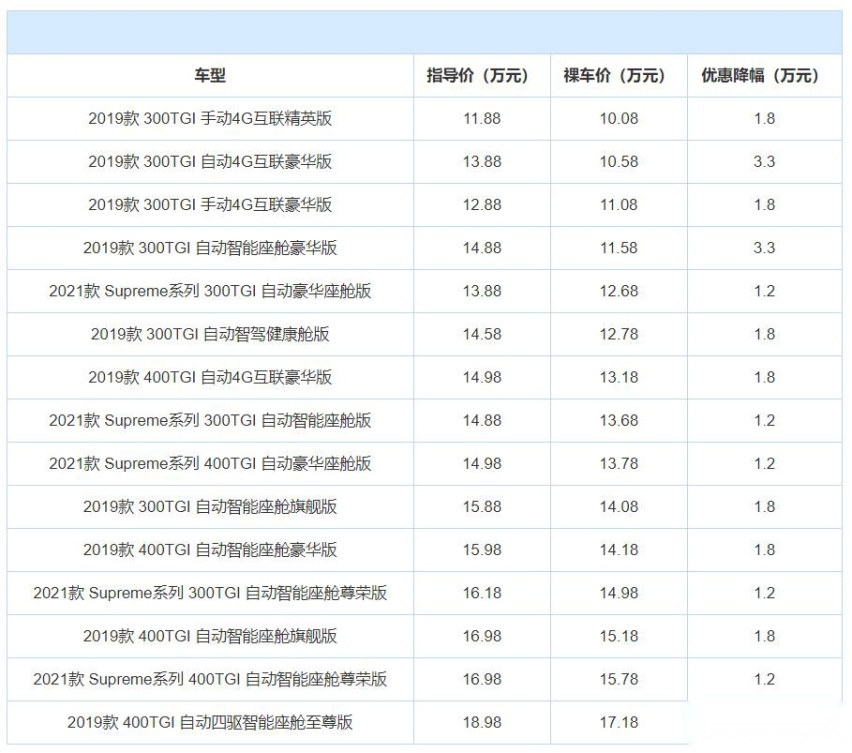The image size is (852, 753).
Task: Click 3.3 discount in 自动4G互联豪华版 300TGI row
Action: tap(764, 161)
